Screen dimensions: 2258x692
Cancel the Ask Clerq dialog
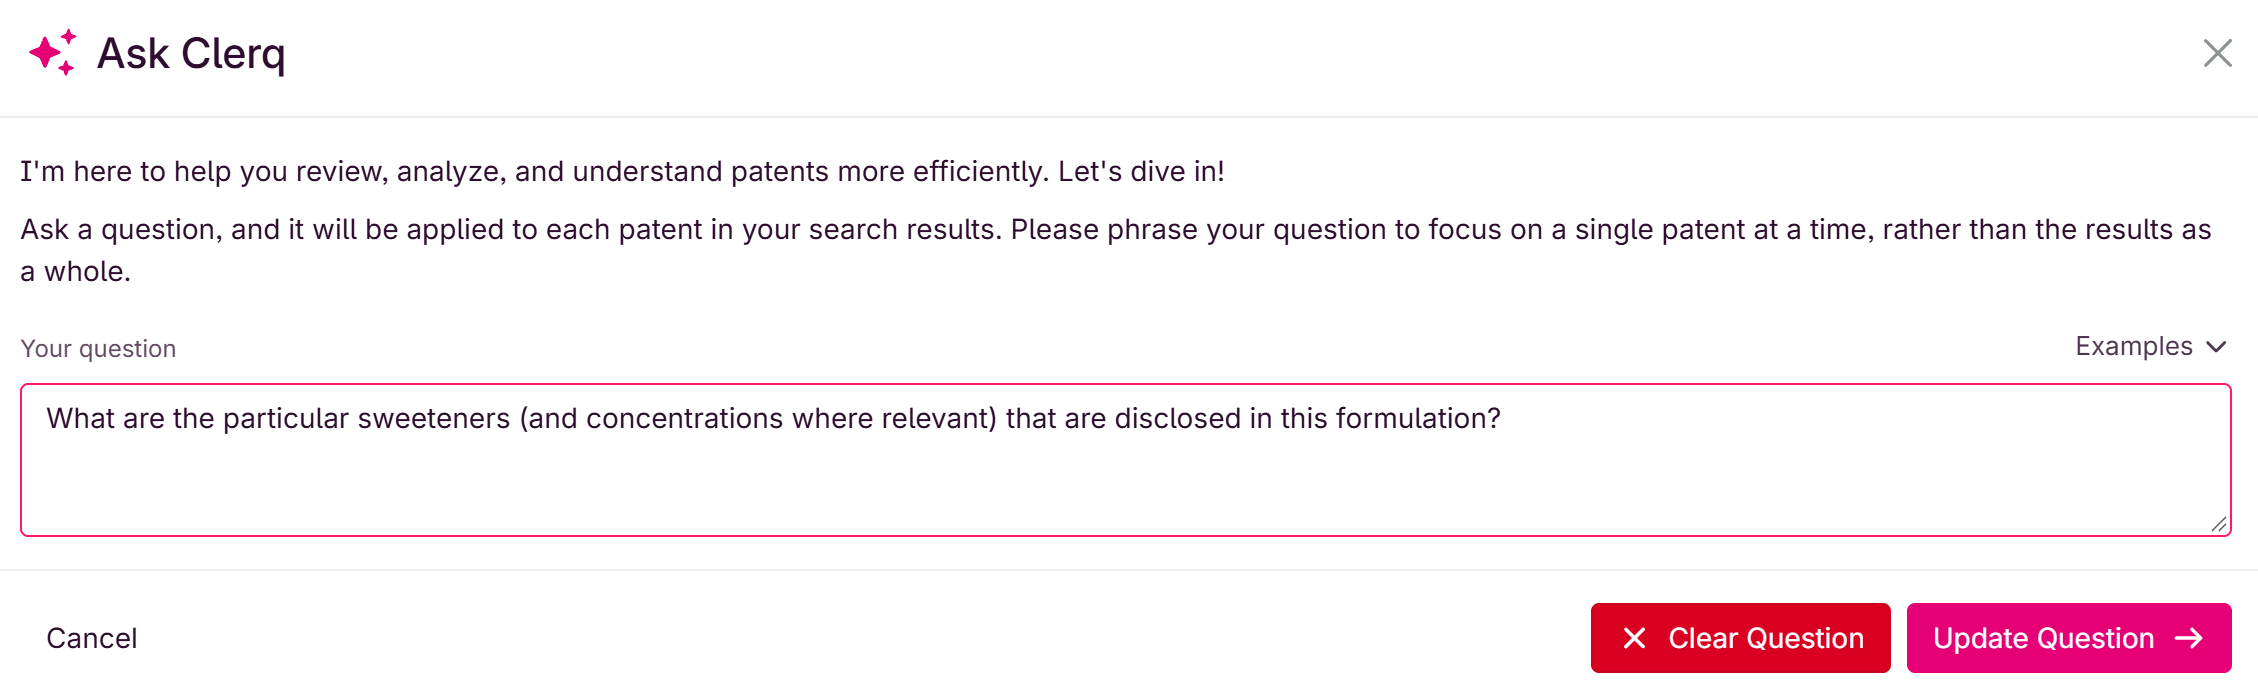(92, 638)
